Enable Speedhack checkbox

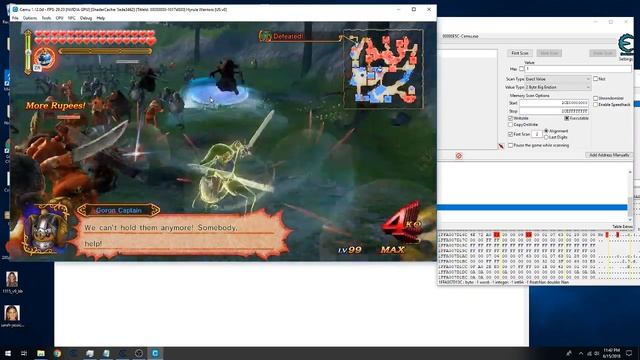point(596,105)
